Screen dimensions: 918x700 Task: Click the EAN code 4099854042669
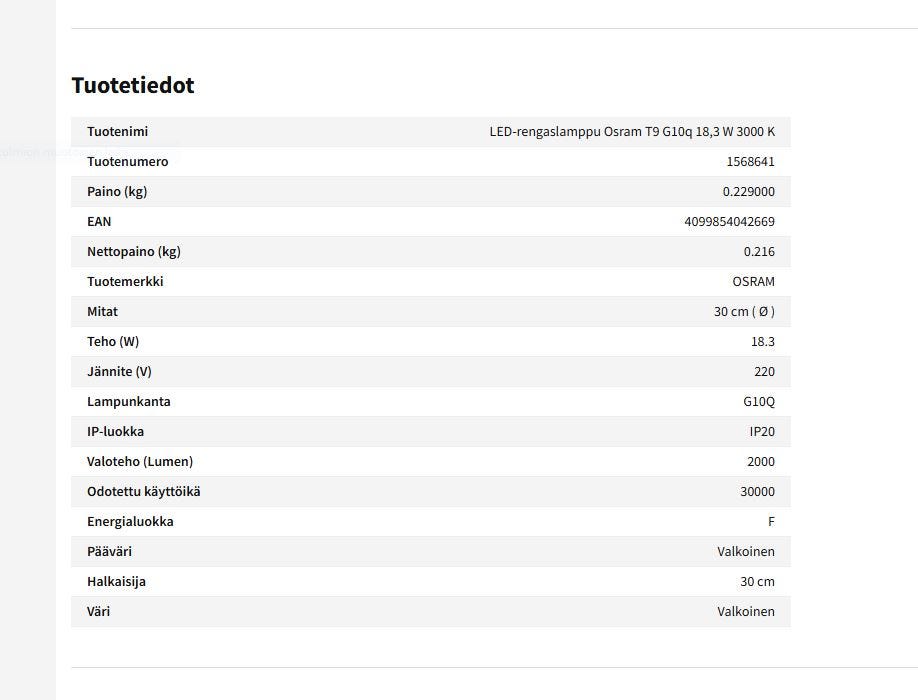(729, 222)
